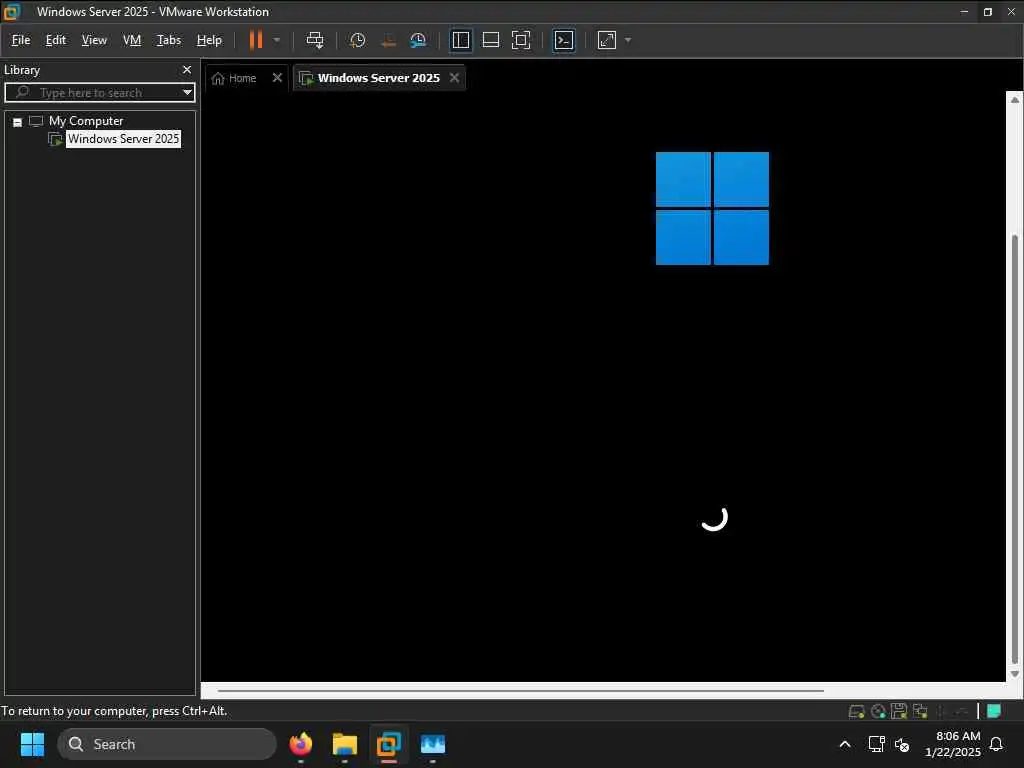The width and height of the screenshot is (1024, 768).
Task: Take a snapshot of the VM
Action: click(x=357, y=40)
